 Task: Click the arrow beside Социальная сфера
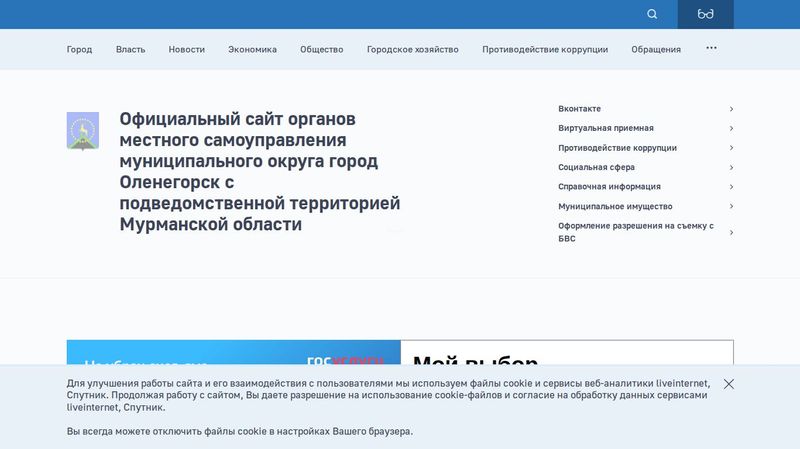click(x=731, y=167)
